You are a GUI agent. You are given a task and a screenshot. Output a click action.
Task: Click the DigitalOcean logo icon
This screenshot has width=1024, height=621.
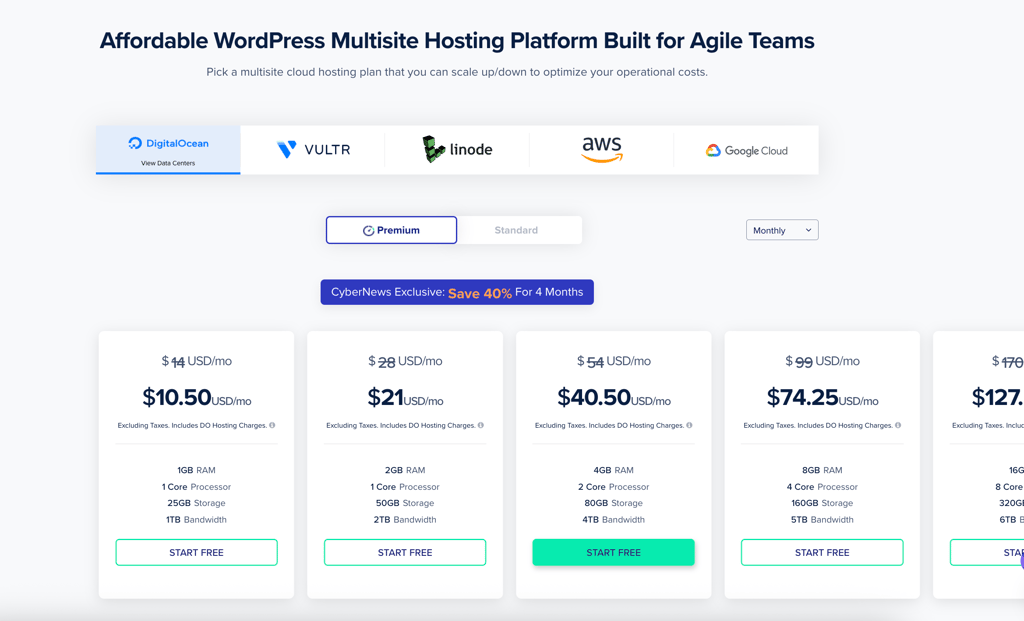tap(135, 143)
